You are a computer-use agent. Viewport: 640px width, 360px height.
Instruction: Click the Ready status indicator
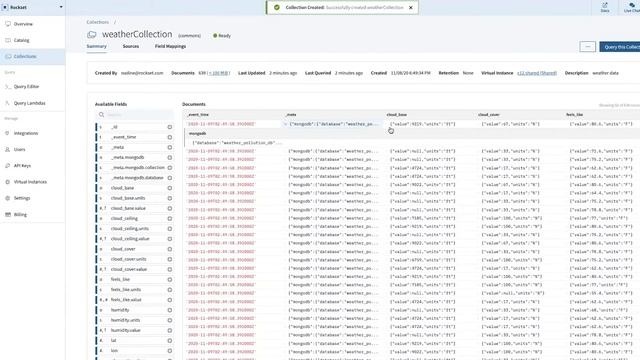pyautogui.click(x=222, y=36)
